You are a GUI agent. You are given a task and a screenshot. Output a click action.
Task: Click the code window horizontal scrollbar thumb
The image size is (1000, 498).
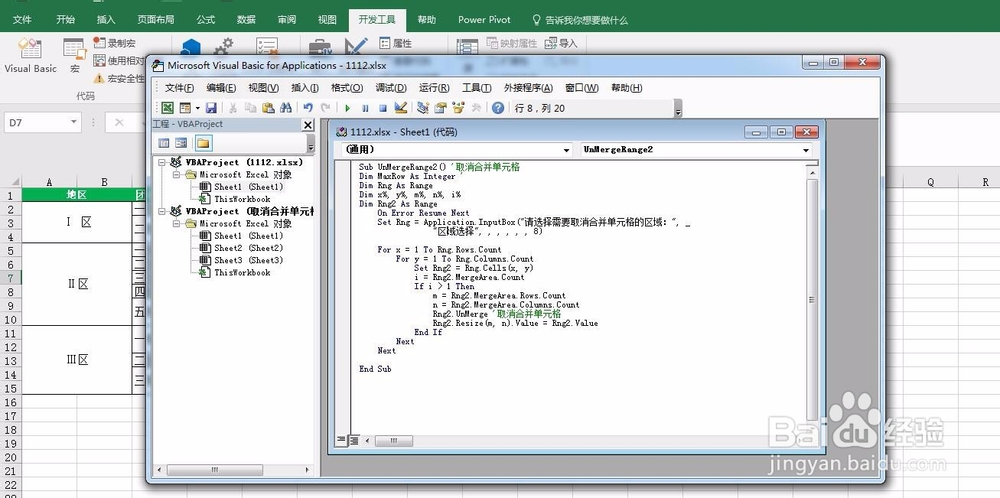pos(393,441)
